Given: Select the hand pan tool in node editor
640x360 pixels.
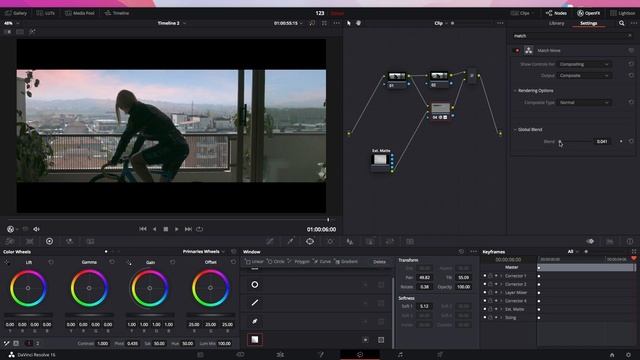Looking at the screenshot, I should click(358, 23).
